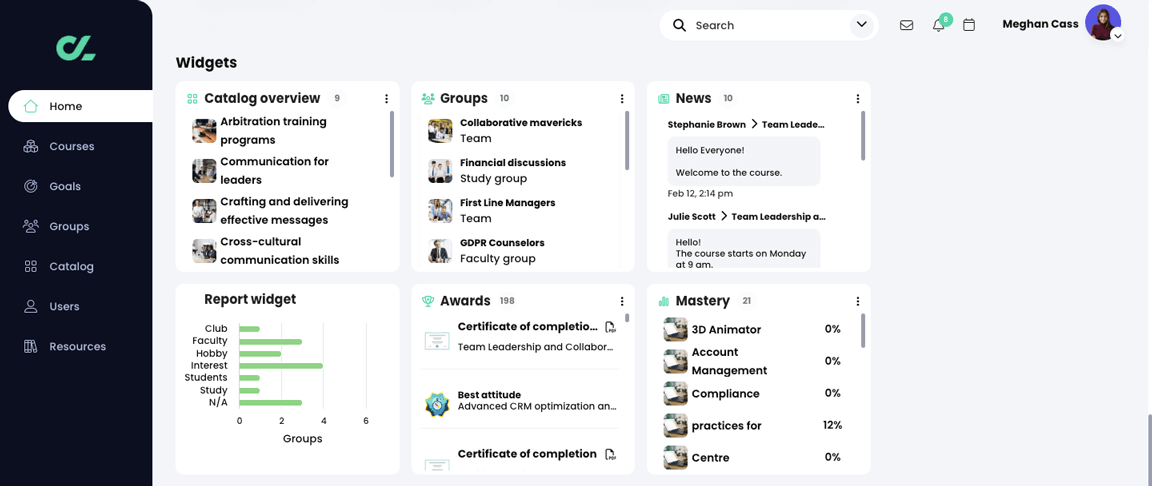Click the Groups widget people icon
This screenshot has width=1152, height=486.
click(x=428, y=98)
